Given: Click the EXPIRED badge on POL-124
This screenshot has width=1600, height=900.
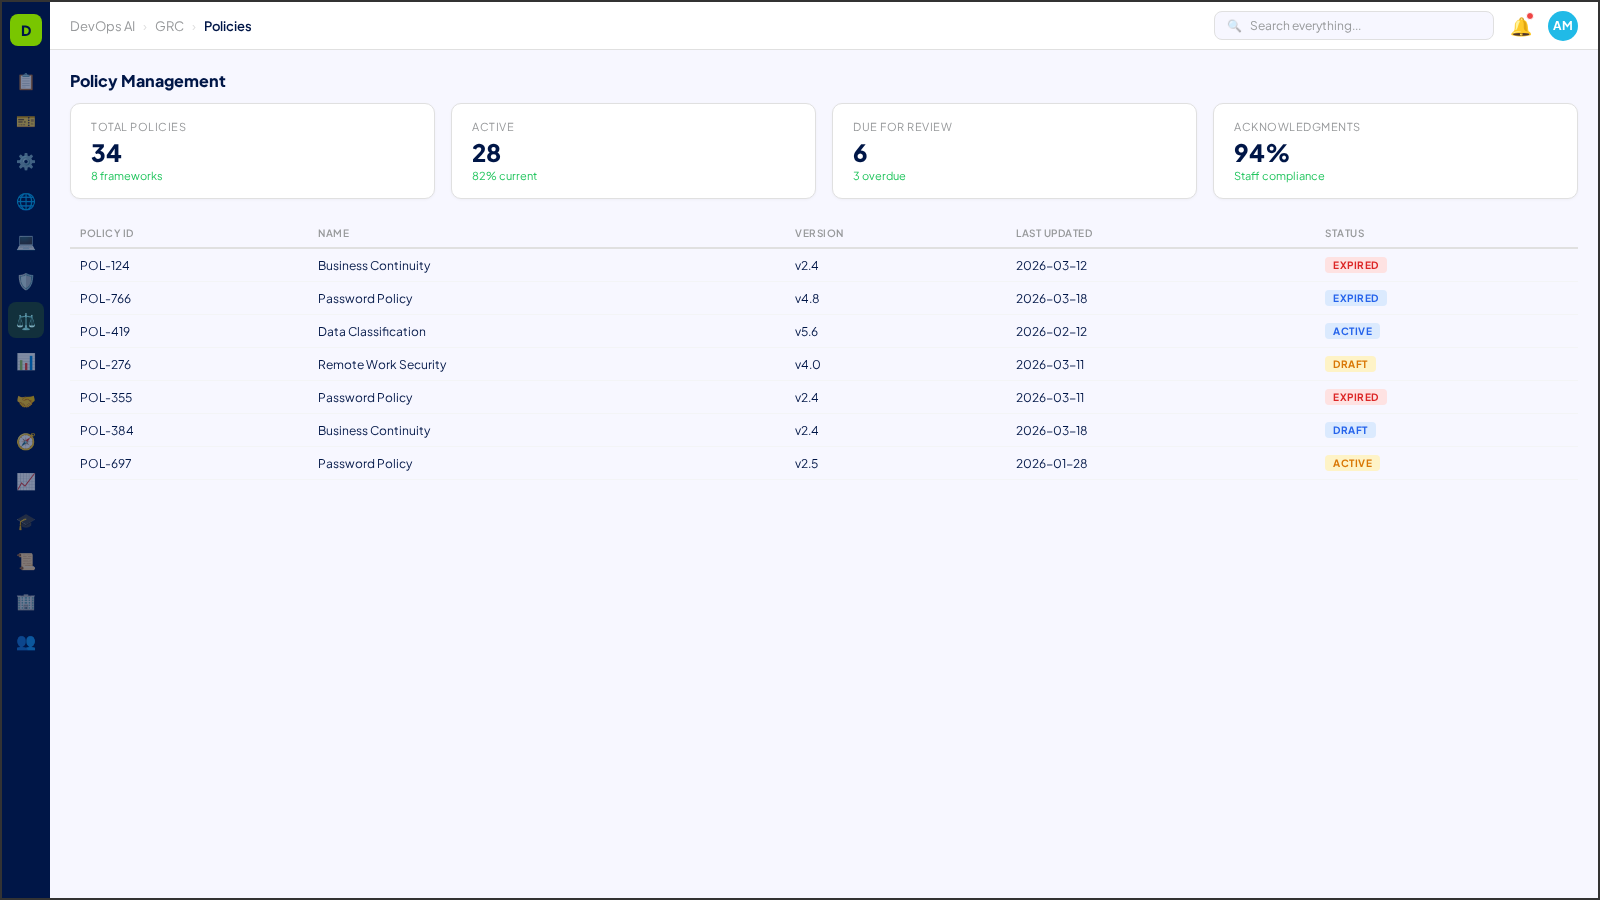Looking at the screenshot, I should (x=1355, y=265).
